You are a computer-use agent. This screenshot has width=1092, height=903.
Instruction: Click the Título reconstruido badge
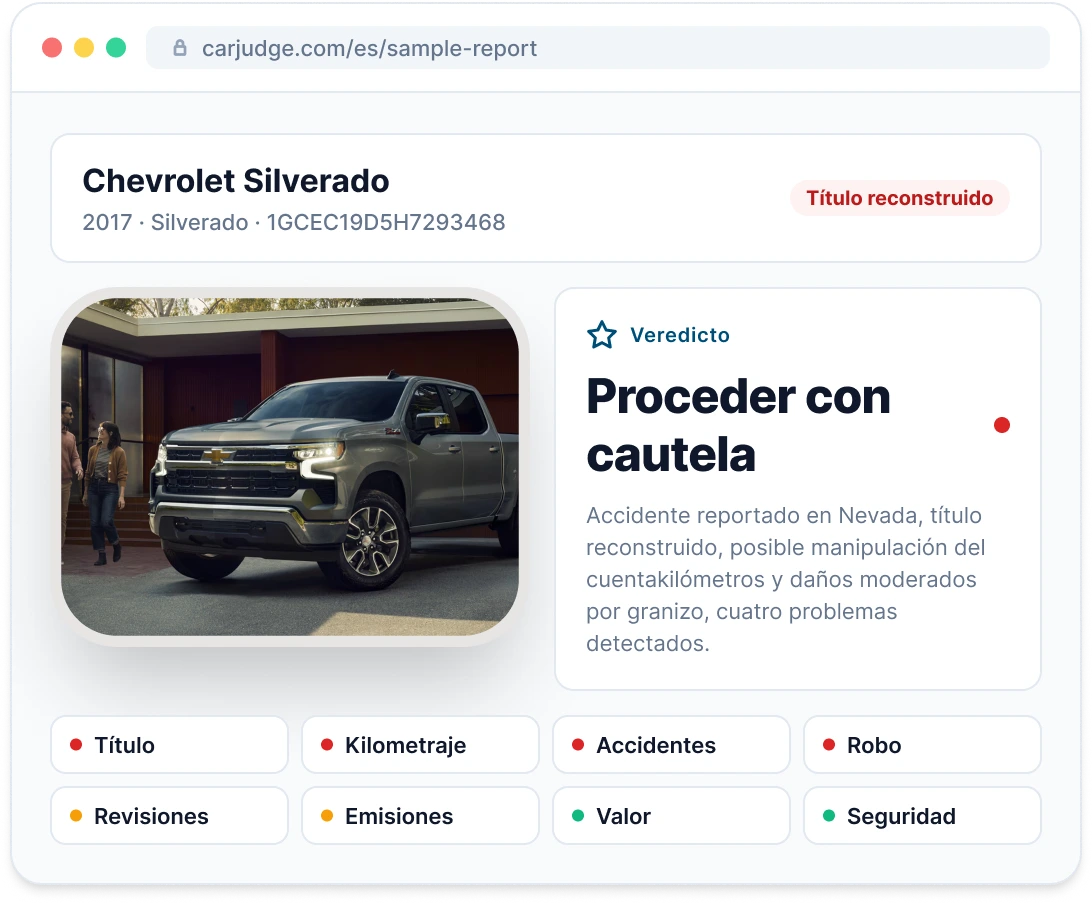tap(899, 198)
